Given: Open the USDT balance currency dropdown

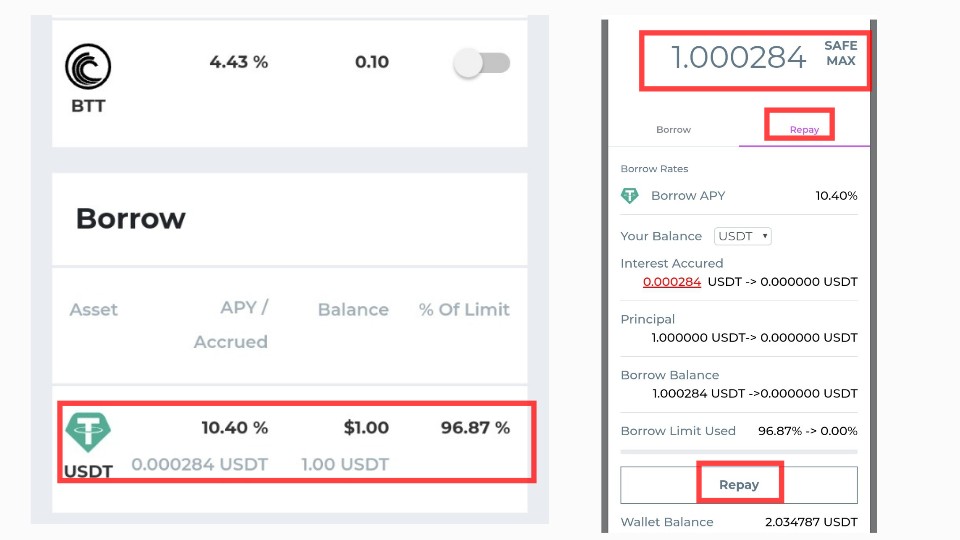Looking at the screenshot, I should coord(743,236).
